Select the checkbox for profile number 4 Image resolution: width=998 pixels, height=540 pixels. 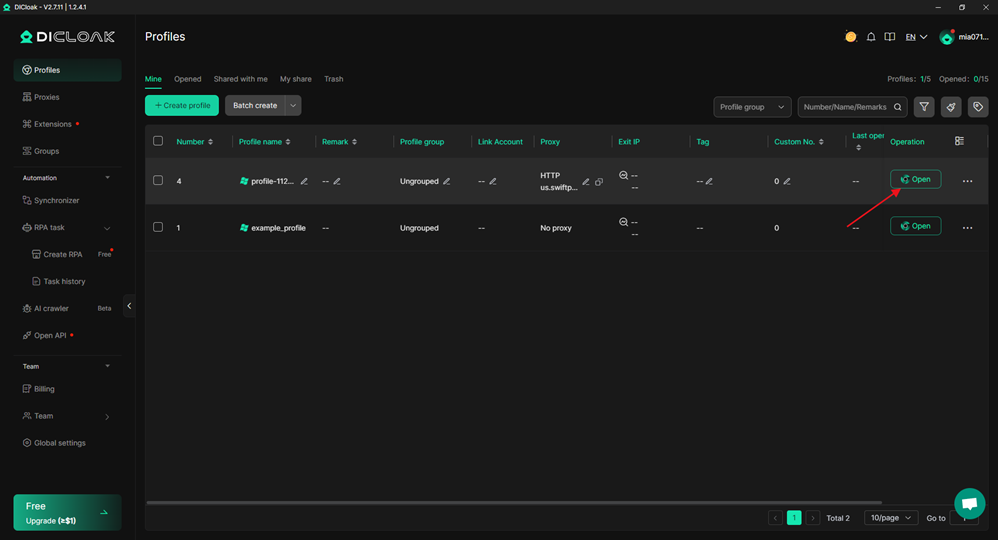tap(158, 181)
